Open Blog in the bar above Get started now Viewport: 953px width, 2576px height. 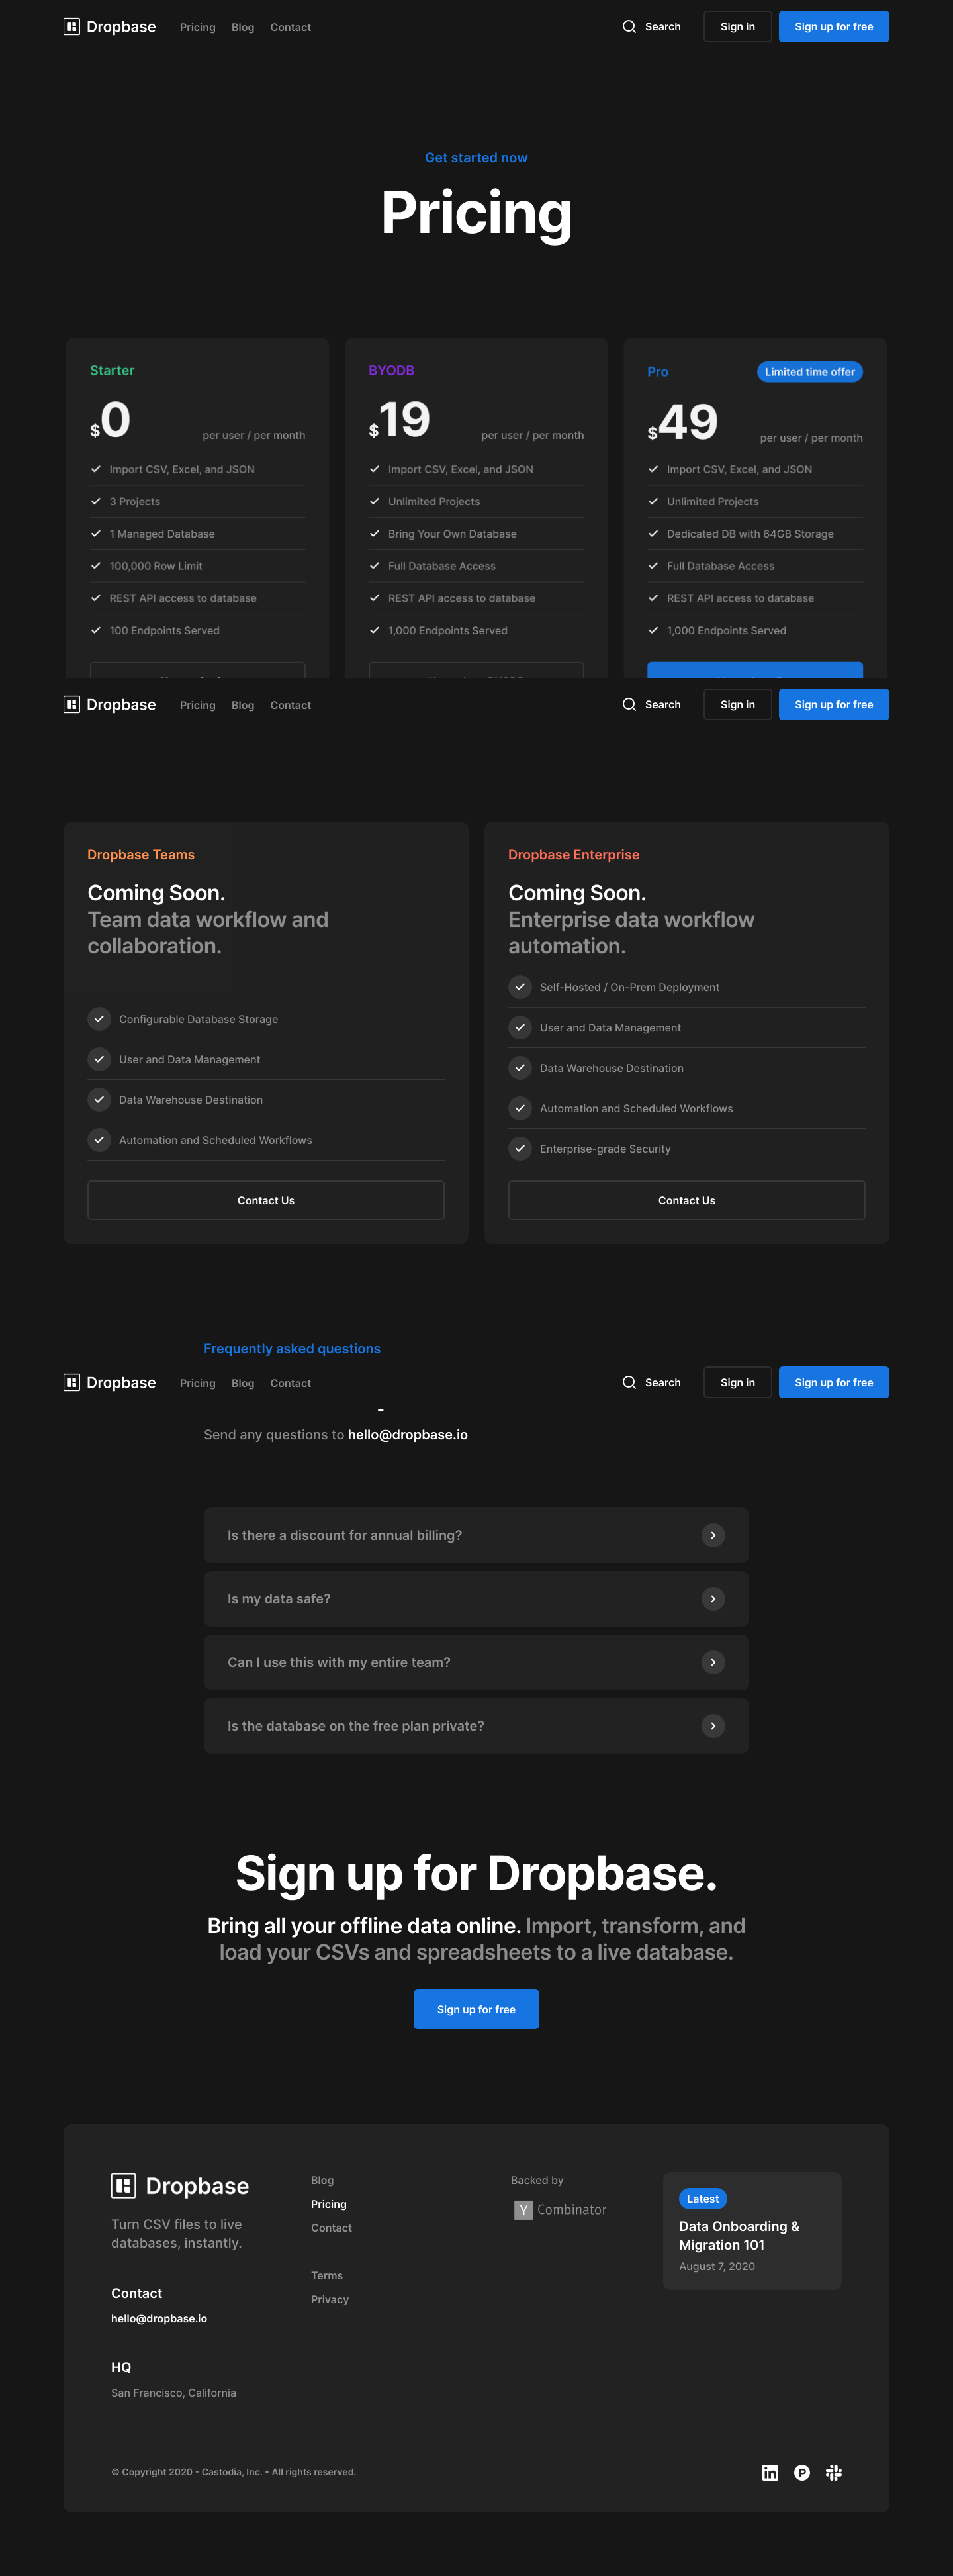point(243,28)
